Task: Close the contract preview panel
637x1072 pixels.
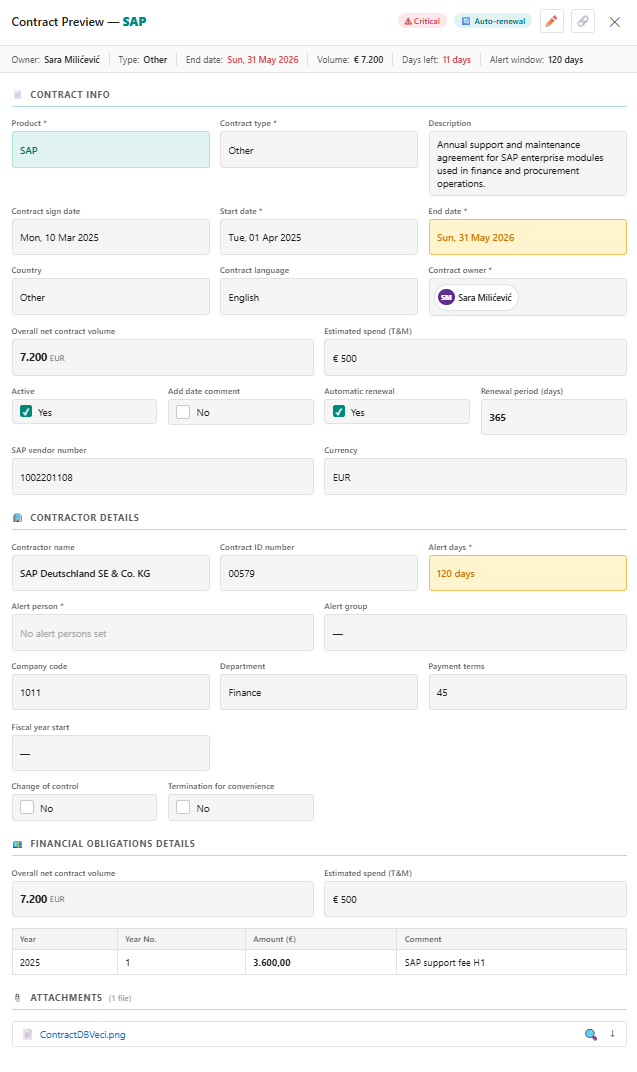Action: click(x=614, y=22)
